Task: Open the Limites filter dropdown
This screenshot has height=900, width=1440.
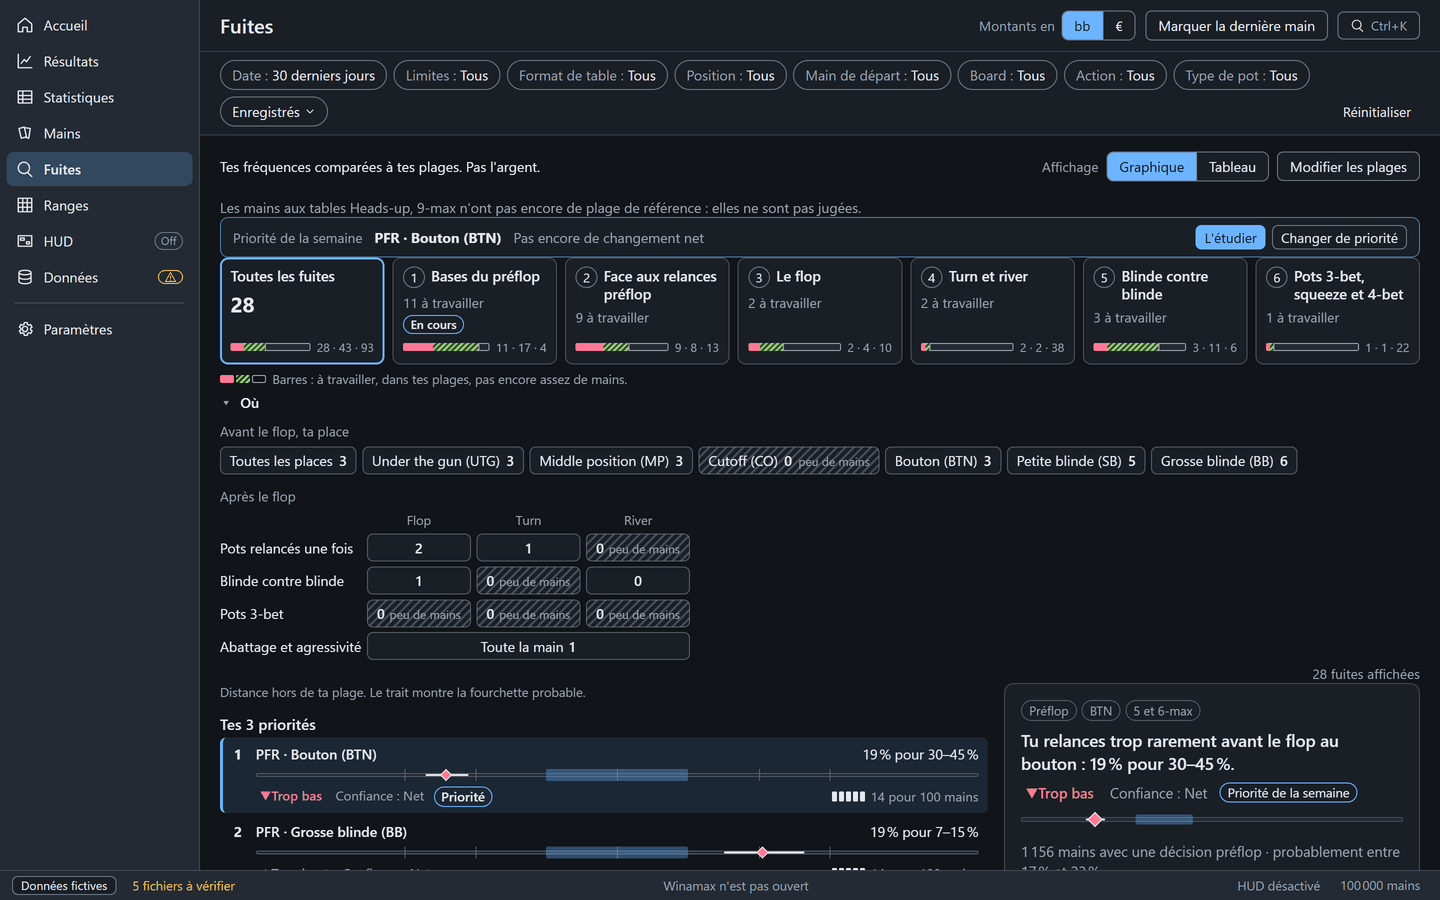Action: (447, 75)
